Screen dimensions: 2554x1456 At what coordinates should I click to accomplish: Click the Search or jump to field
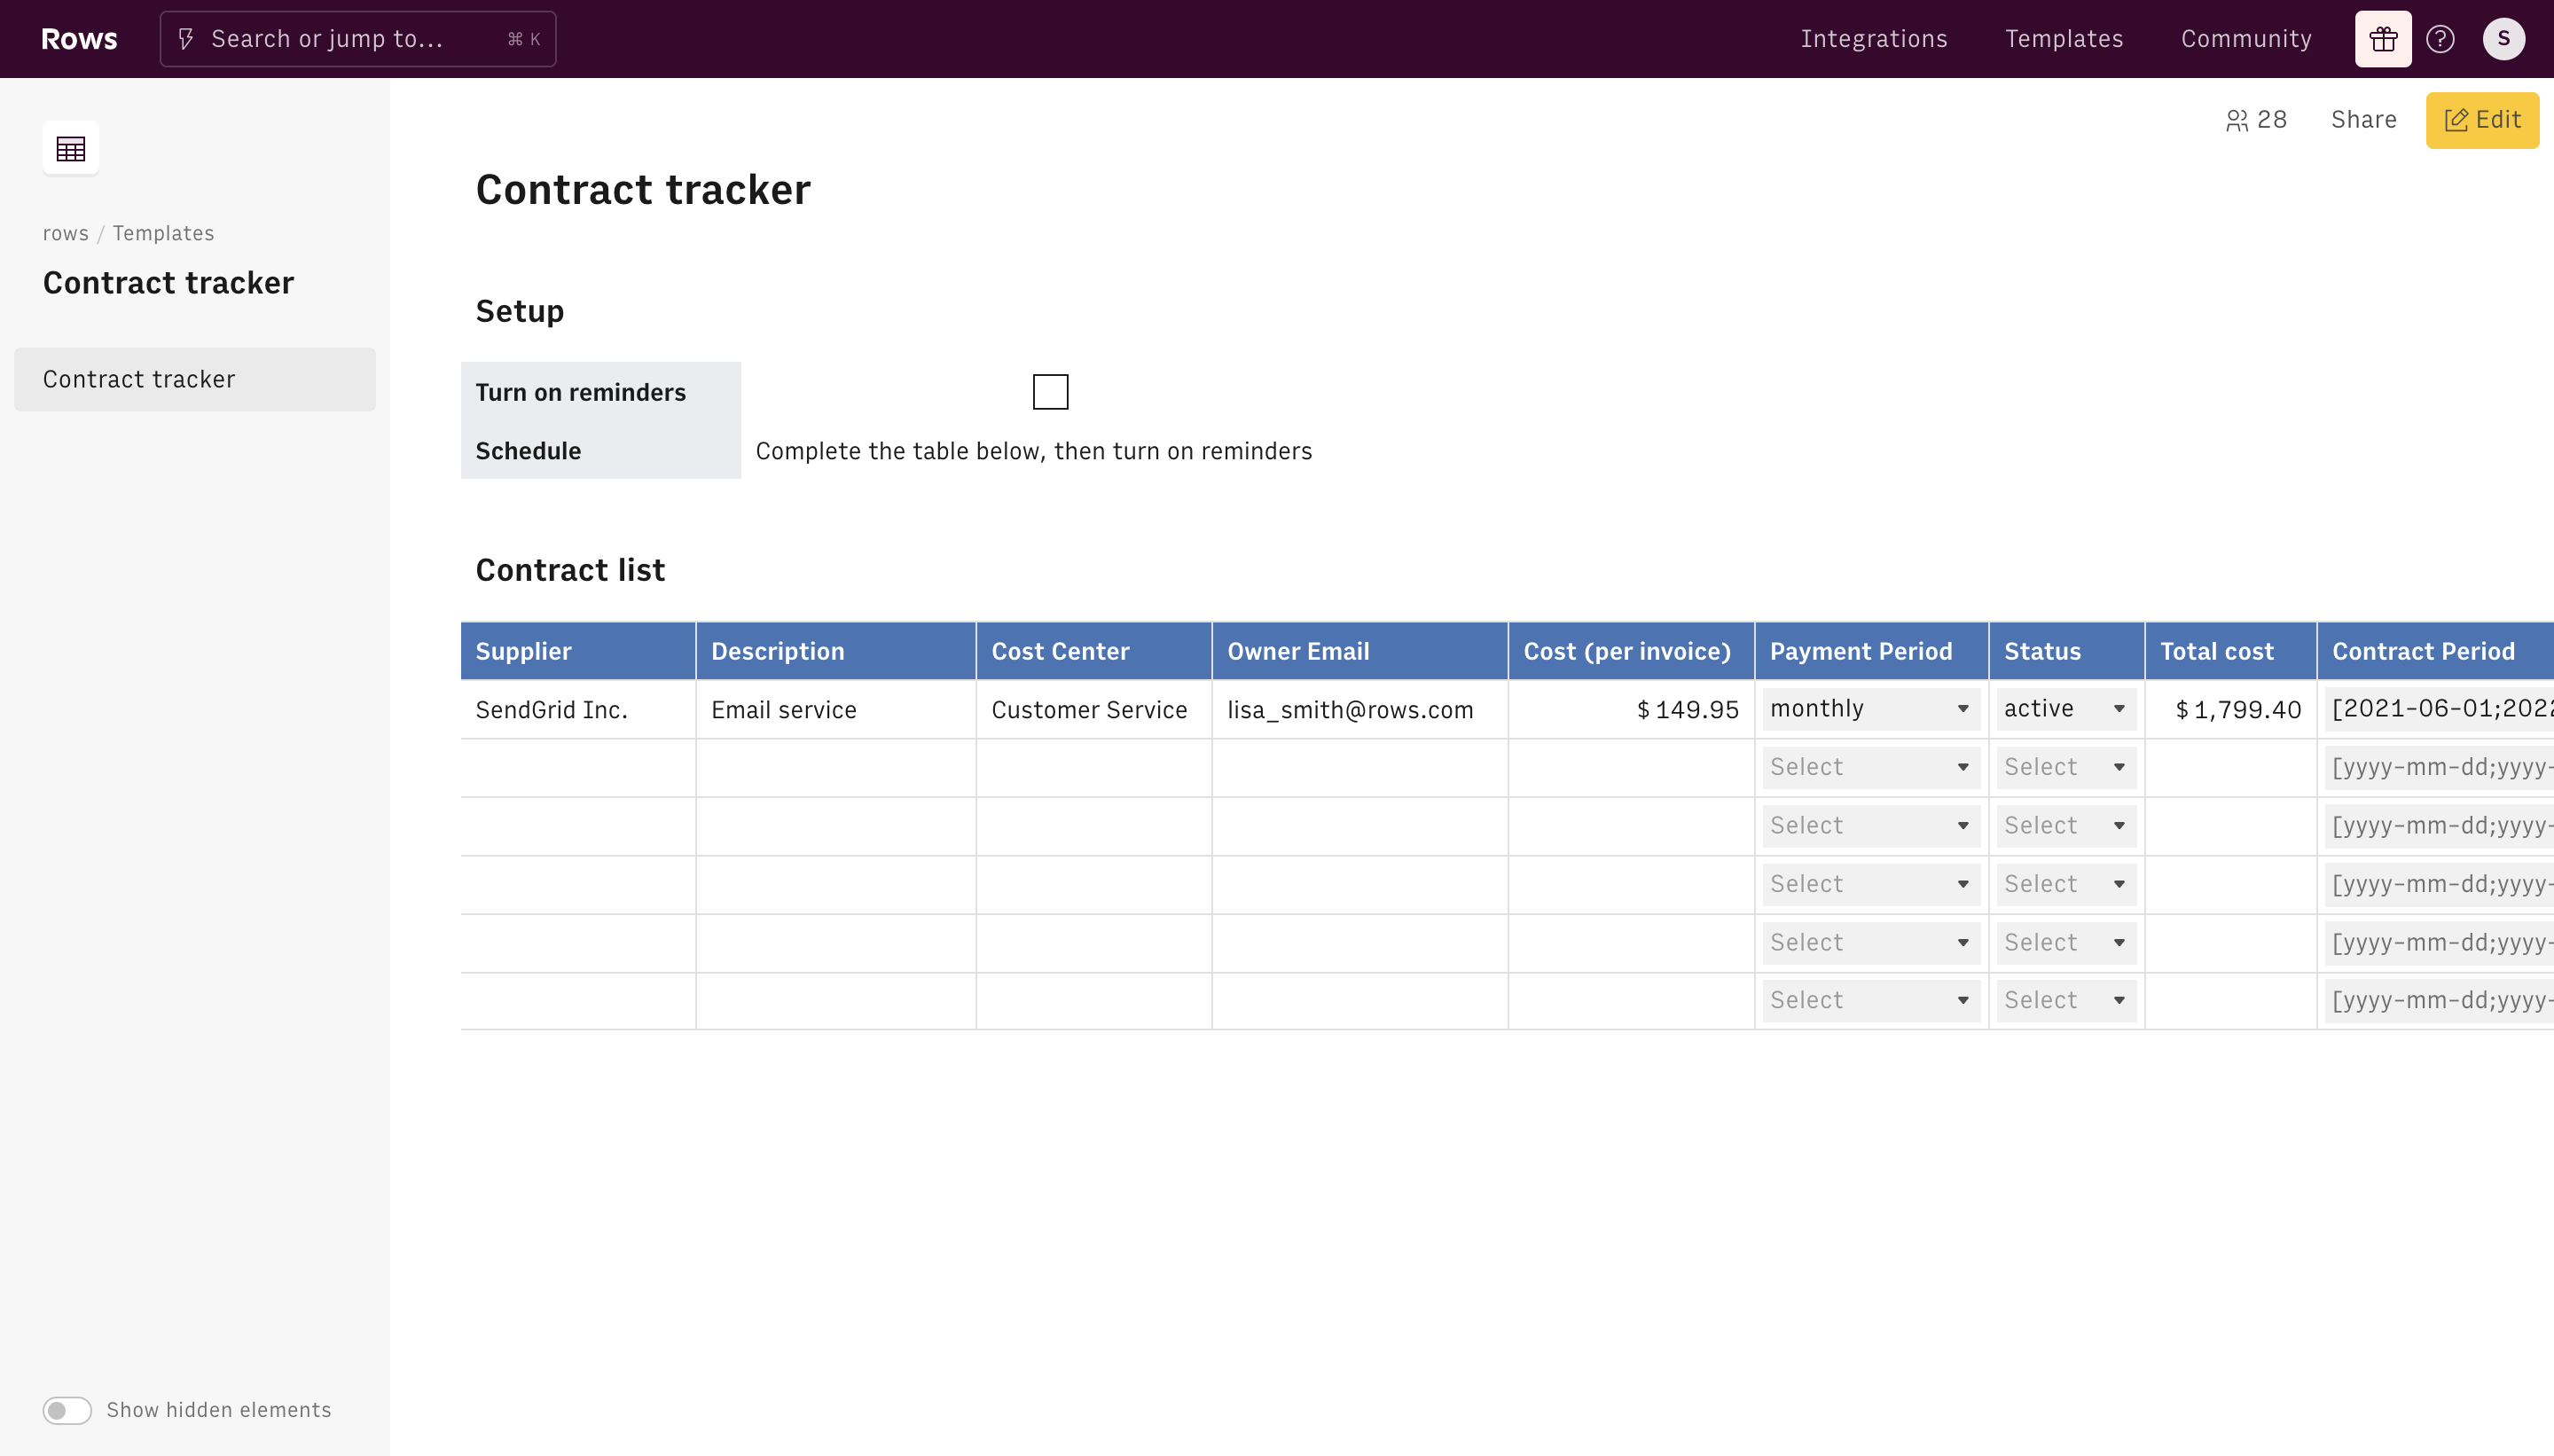pyautogui.click(x=357, y=39)
